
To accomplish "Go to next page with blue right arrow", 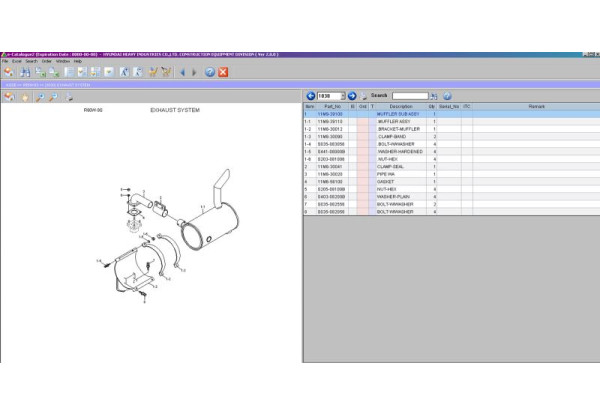I will click(352, 95).
